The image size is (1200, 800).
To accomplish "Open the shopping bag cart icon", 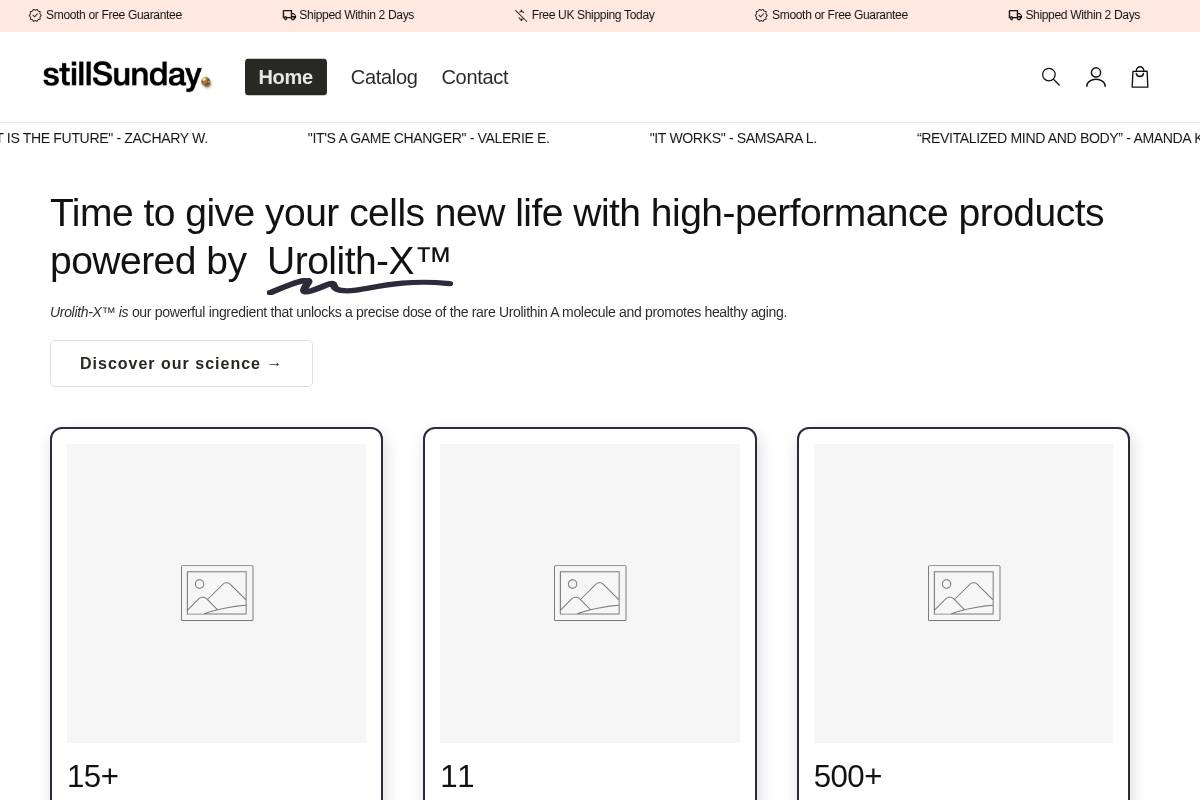I will coord(1140,77).
